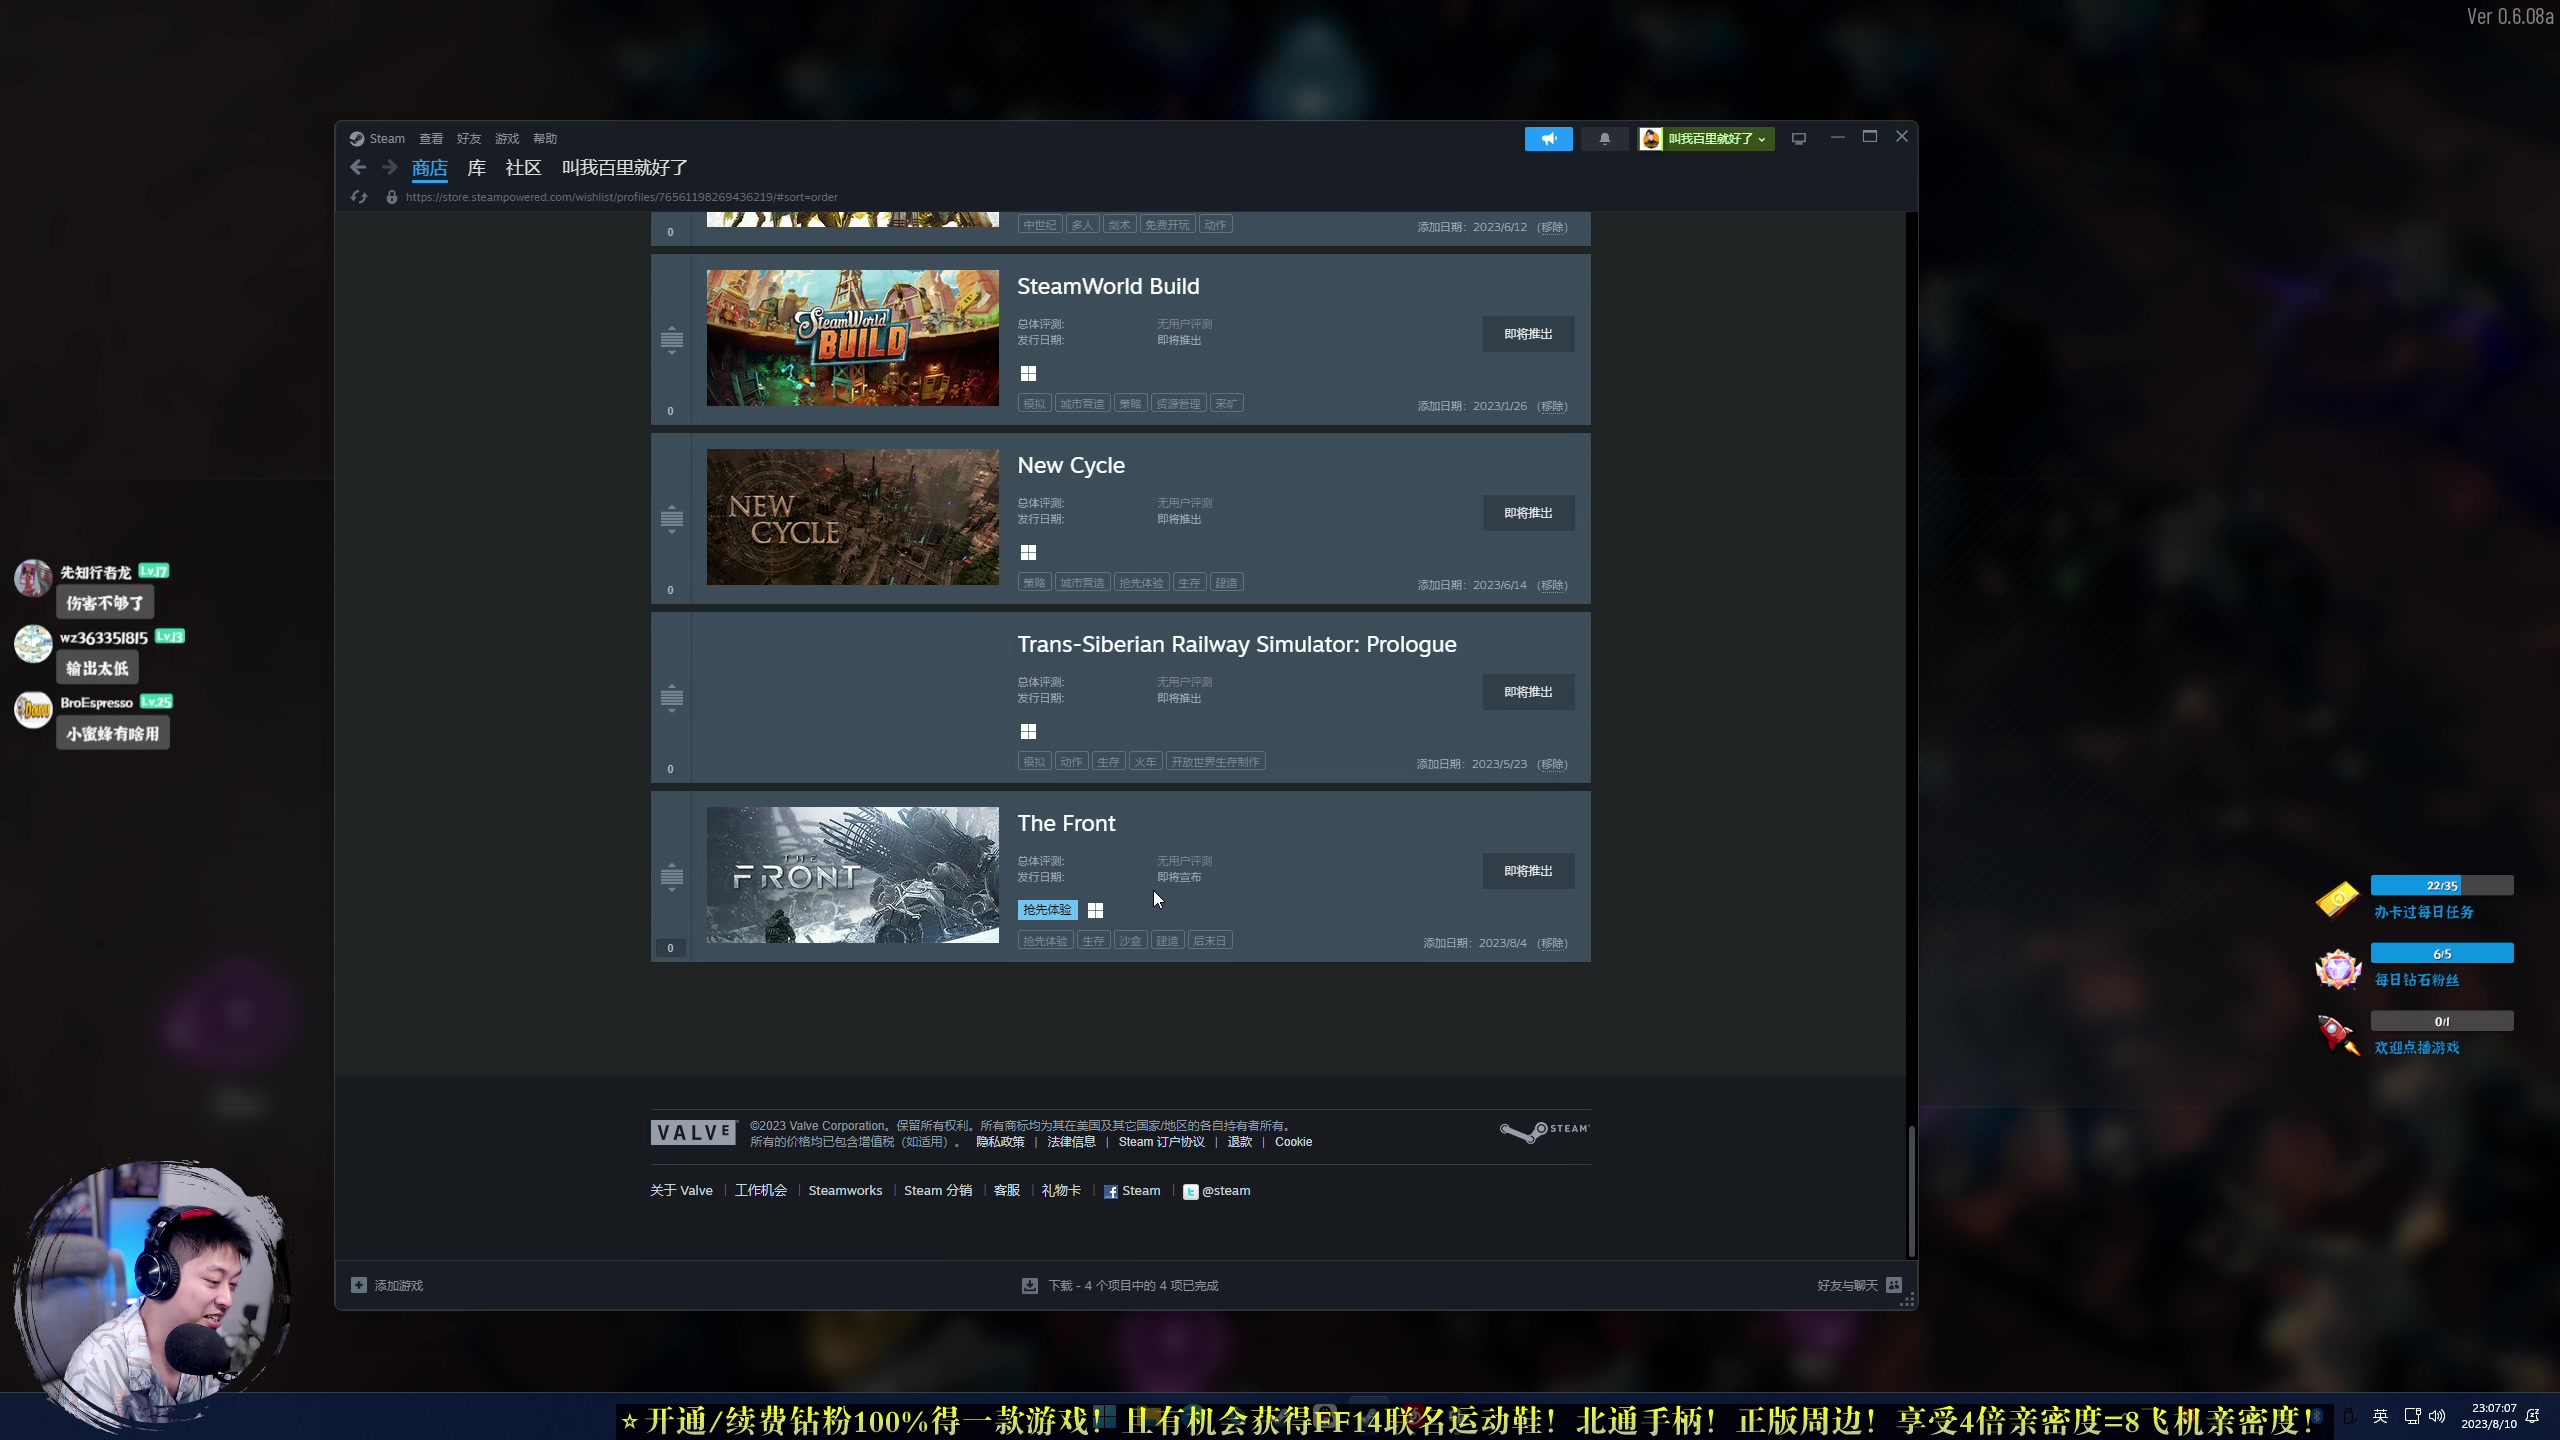The height and width of the screenshot is (1440, 2560).
Task: Open the taskbar volume icon
Action: (2437, 1416)
